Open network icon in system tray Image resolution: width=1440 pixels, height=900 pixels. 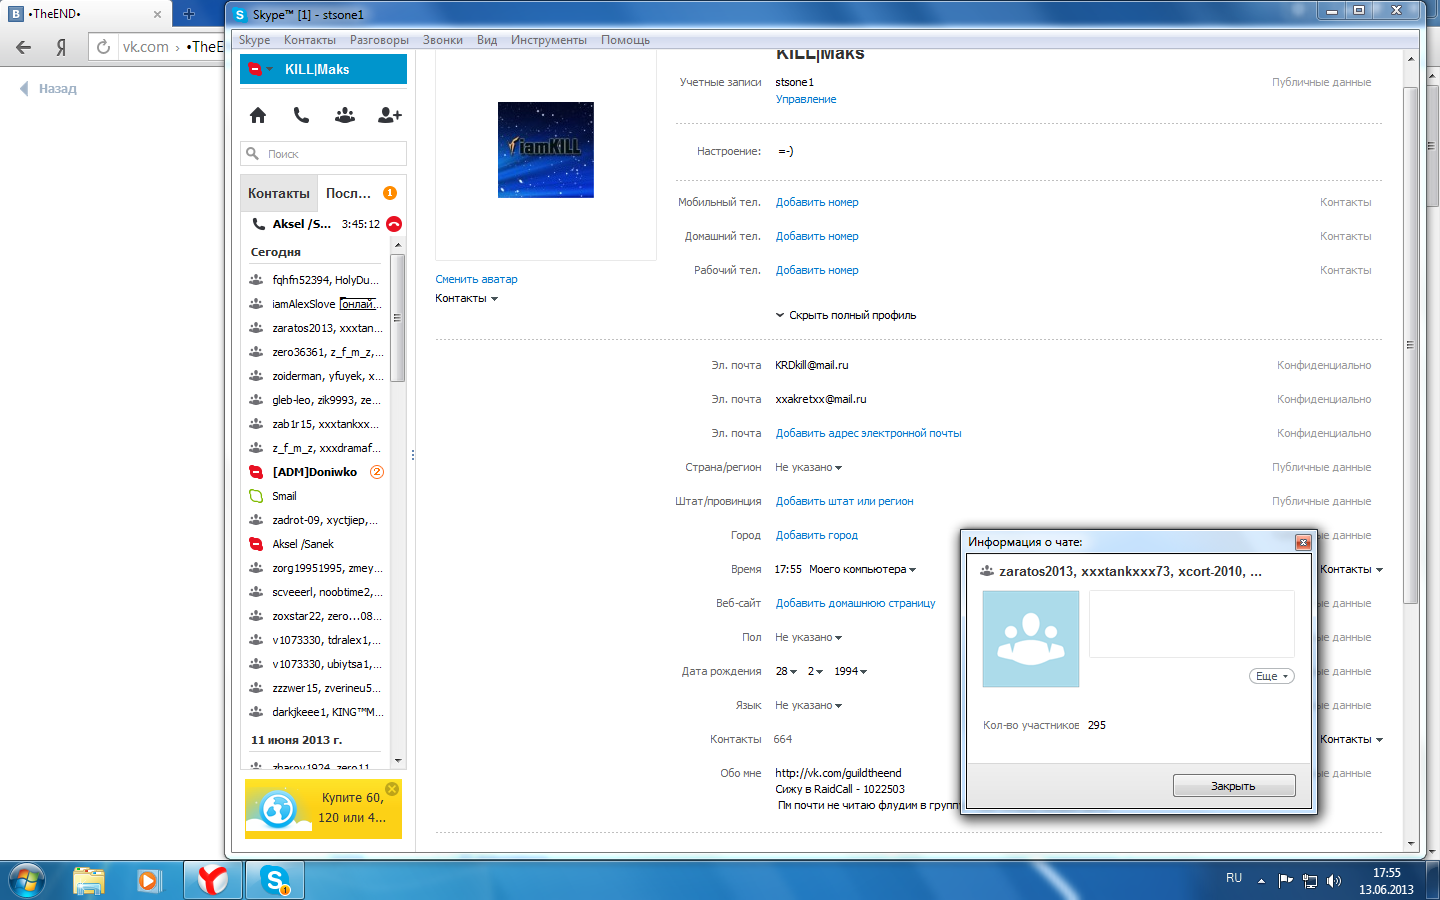pyautogui.click(x=1310, y=881)
